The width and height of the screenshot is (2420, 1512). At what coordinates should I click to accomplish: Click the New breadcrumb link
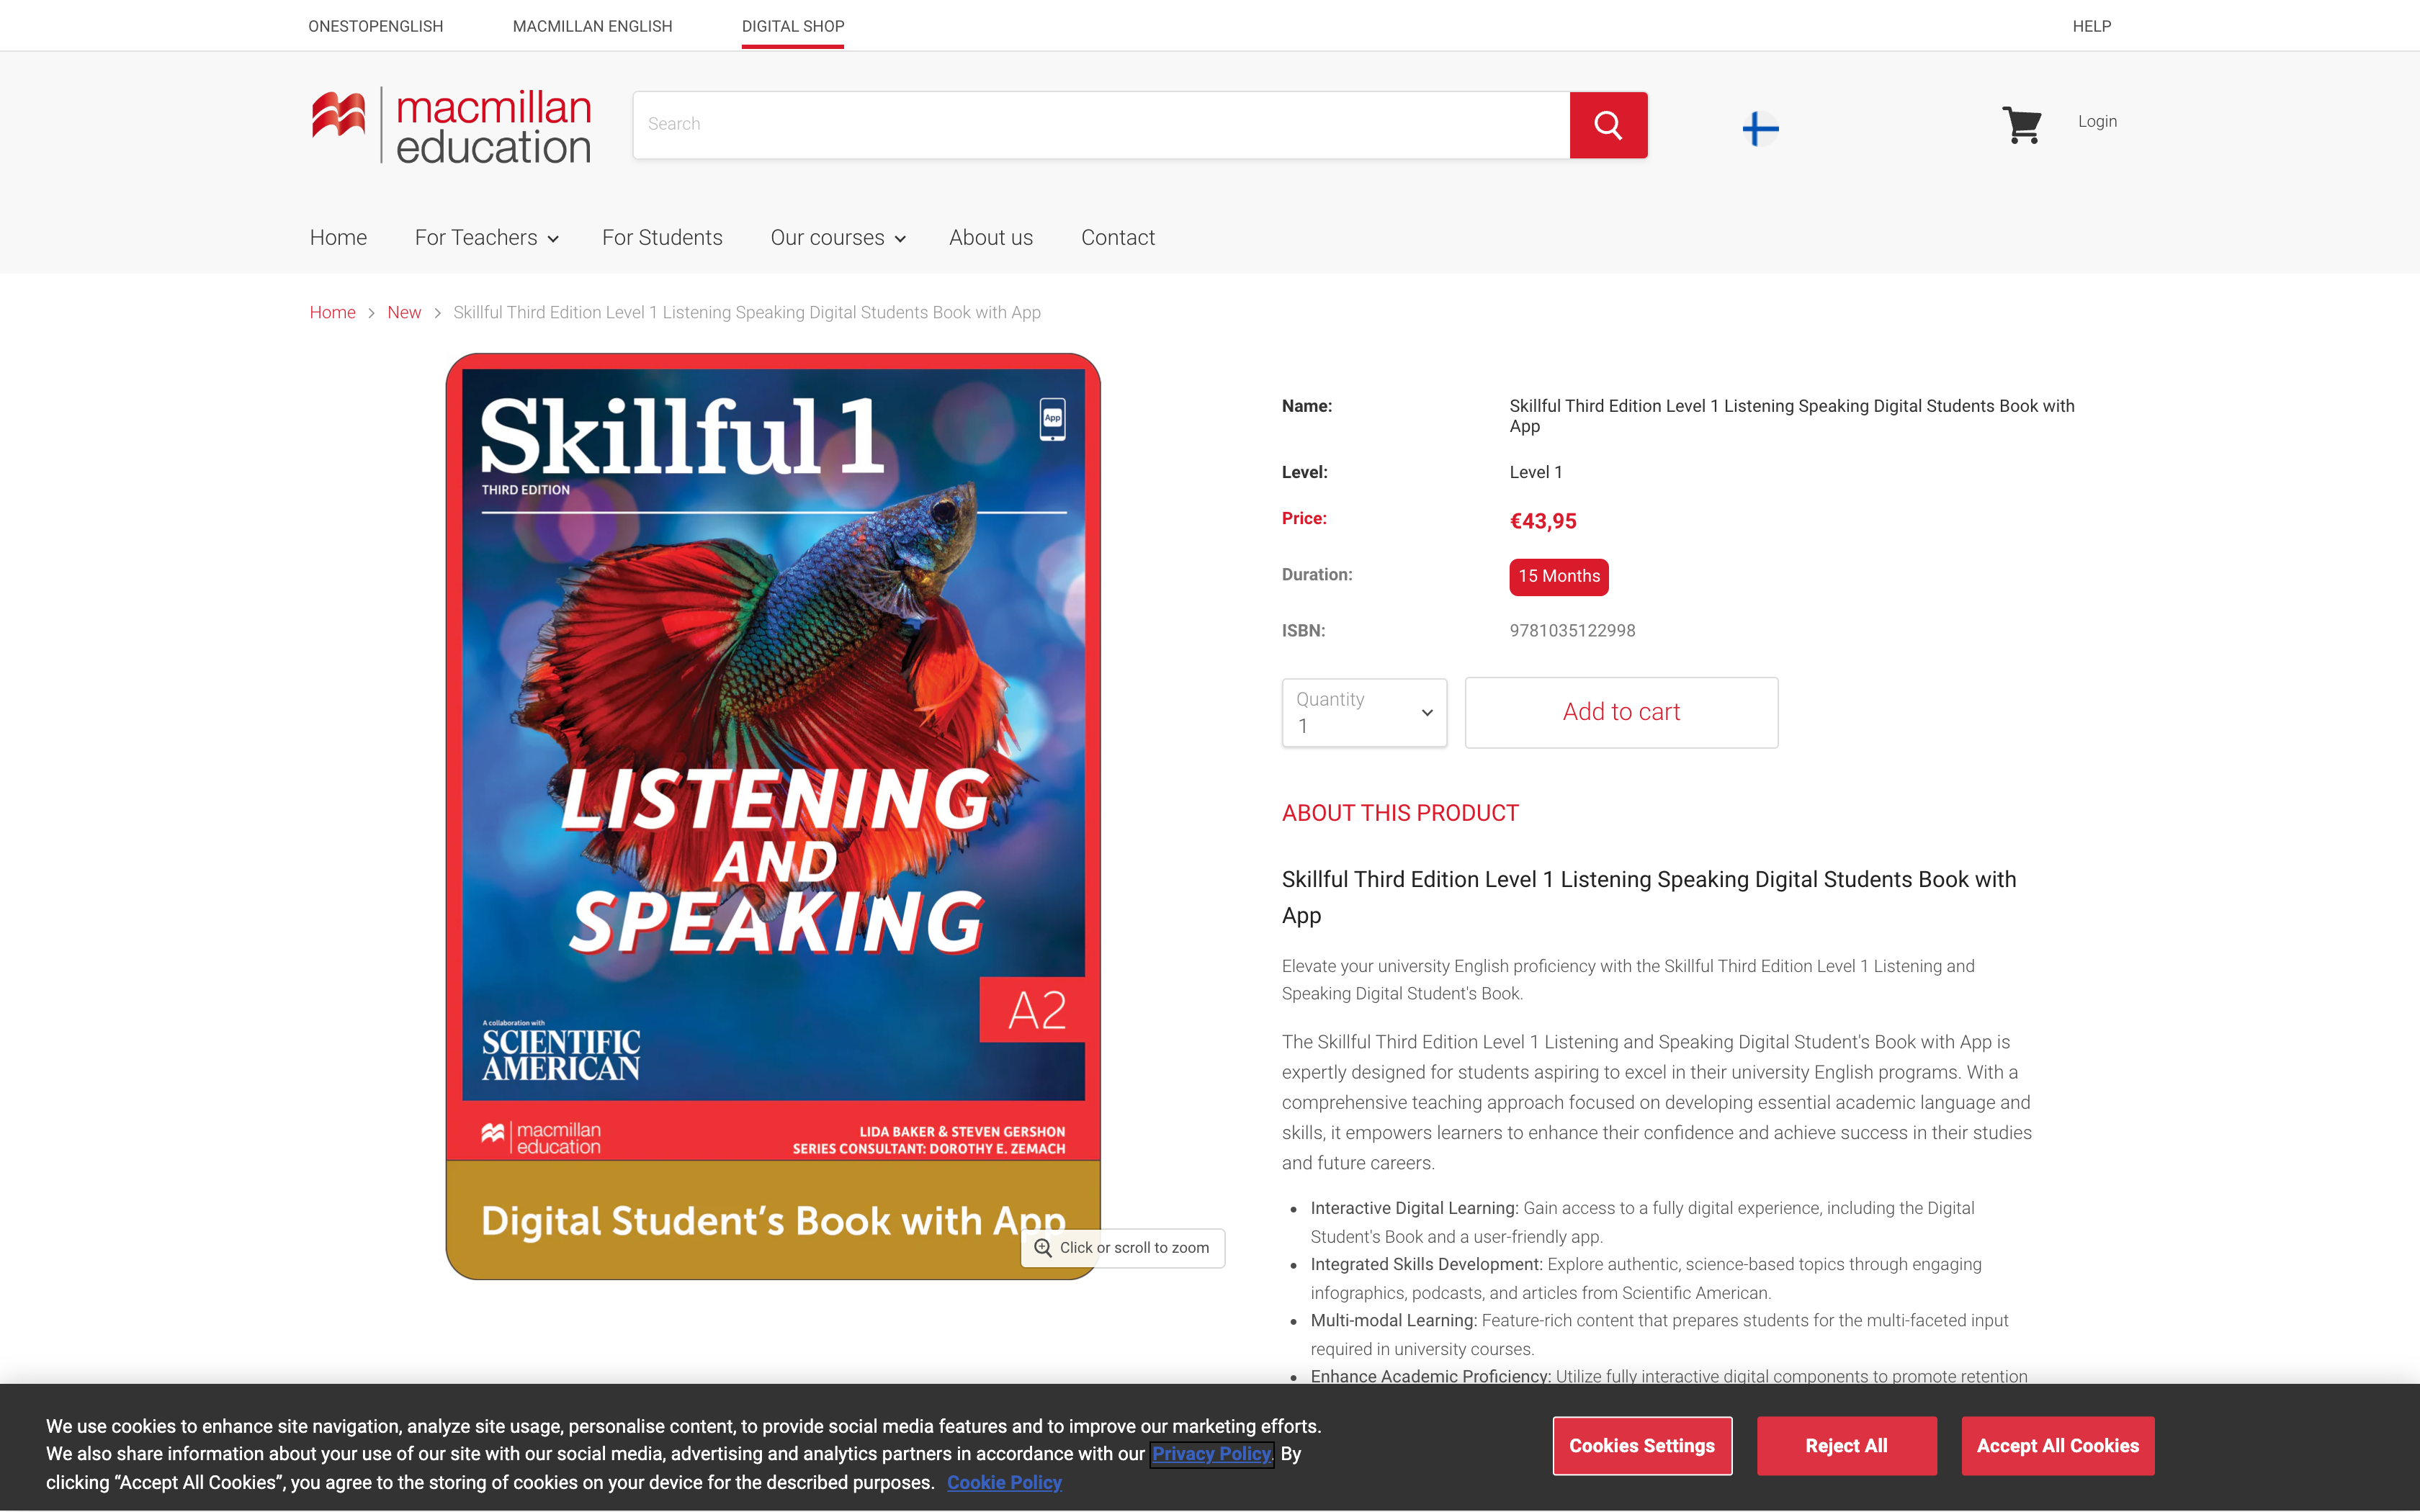coord(404,313)
